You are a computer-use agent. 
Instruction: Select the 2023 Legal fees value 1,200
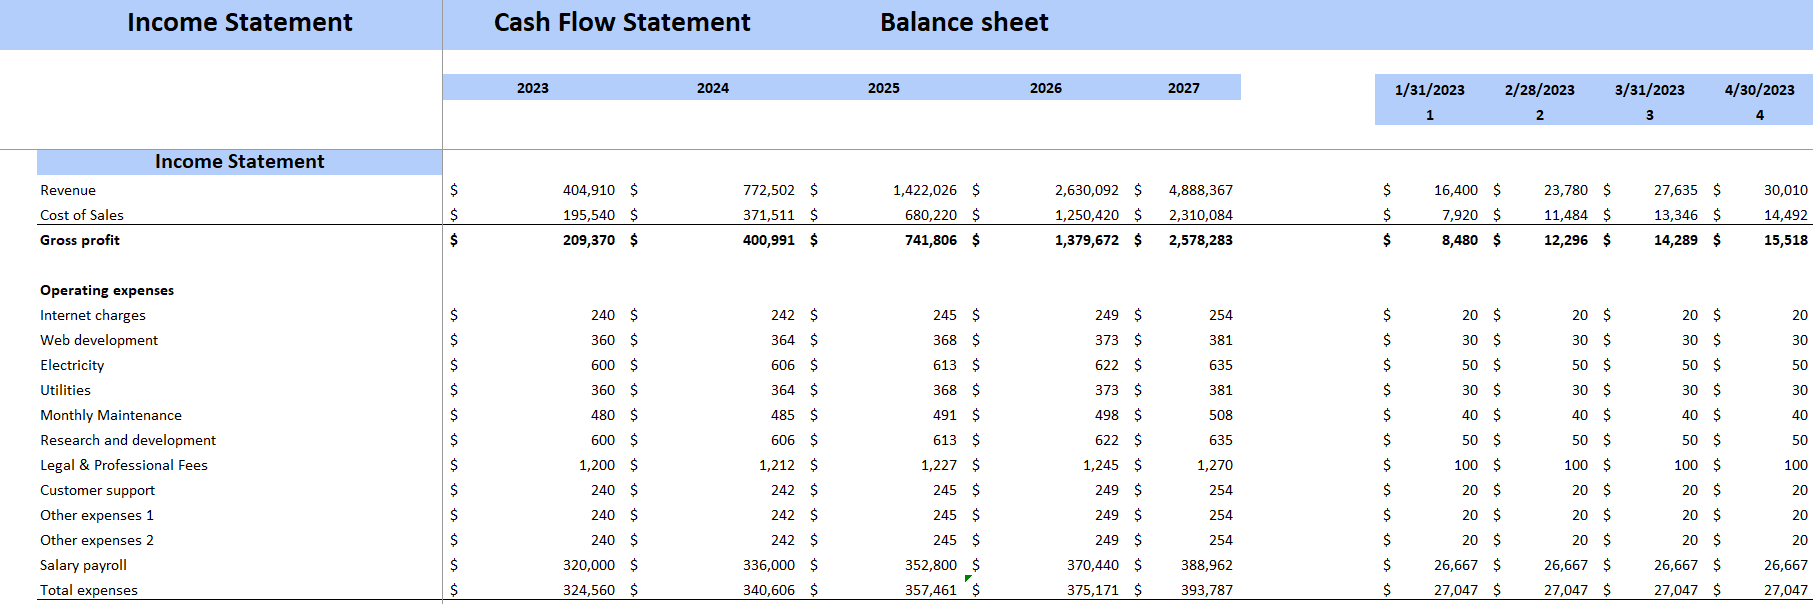click(597, 465)
